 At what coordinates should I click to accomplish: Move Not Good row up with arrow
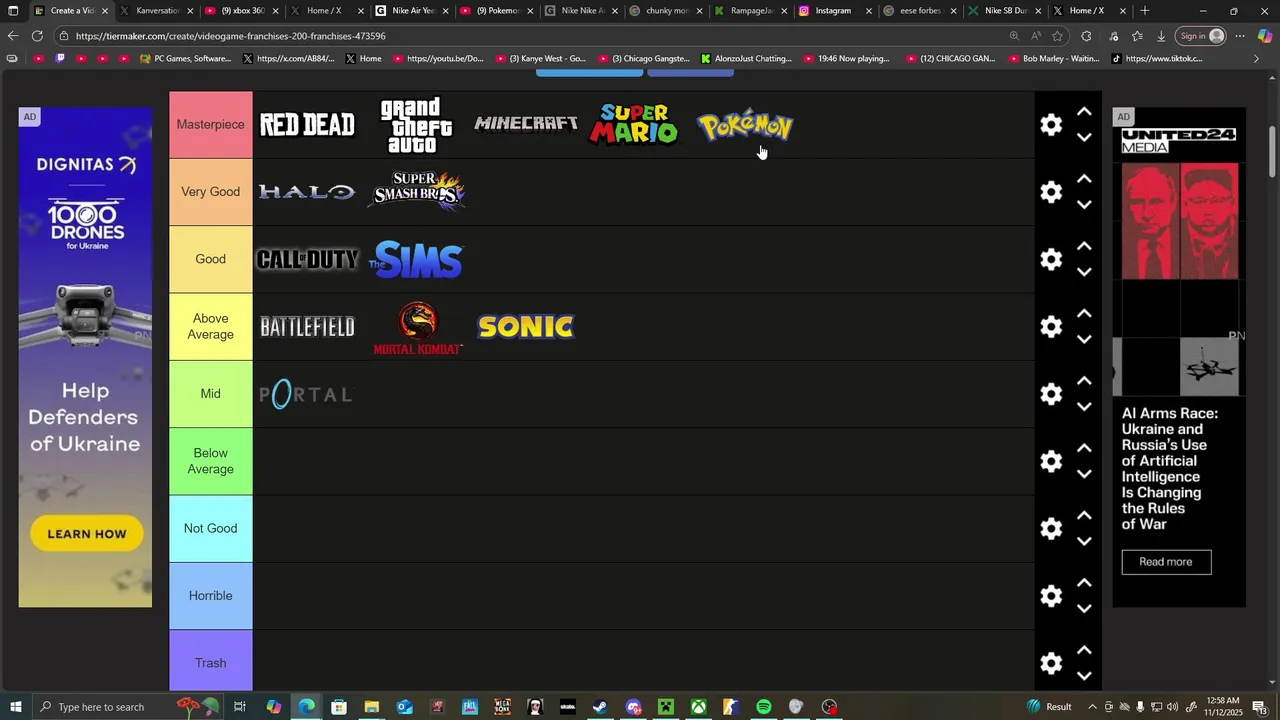pos(1084,515)
